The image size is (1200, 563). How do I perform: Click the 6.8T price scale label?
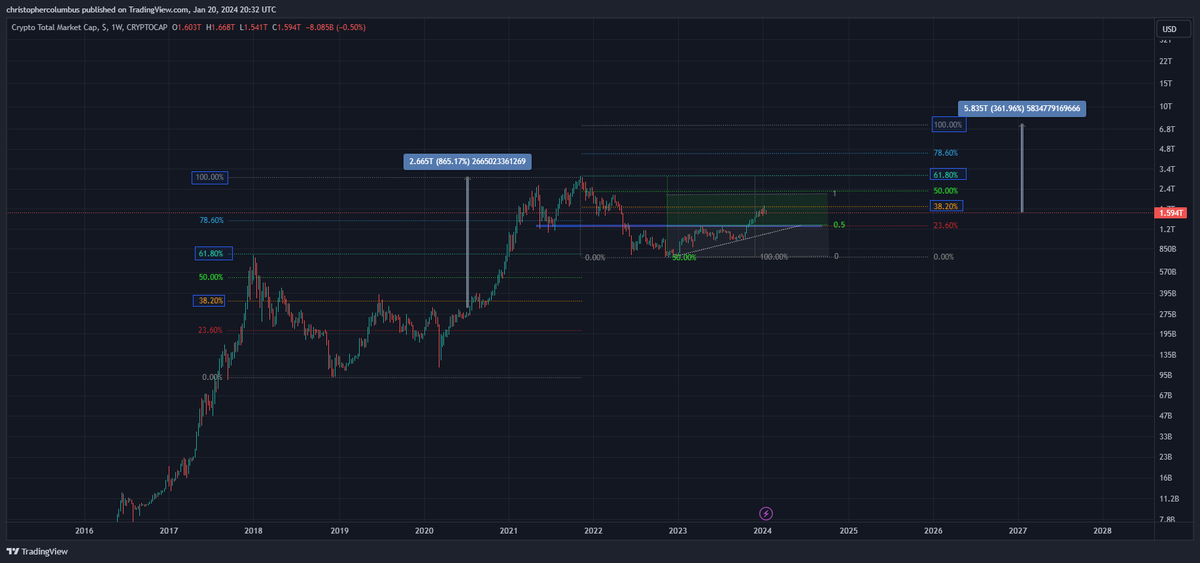[x=1166, y=129]
